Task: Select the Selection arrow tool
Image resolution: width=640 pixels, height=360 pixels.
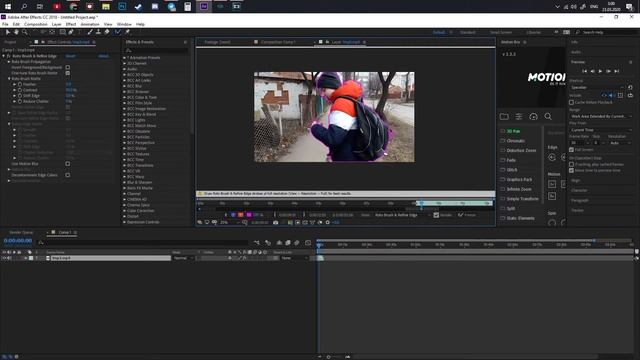Action: pyautogui.click(x=8, y=32)
